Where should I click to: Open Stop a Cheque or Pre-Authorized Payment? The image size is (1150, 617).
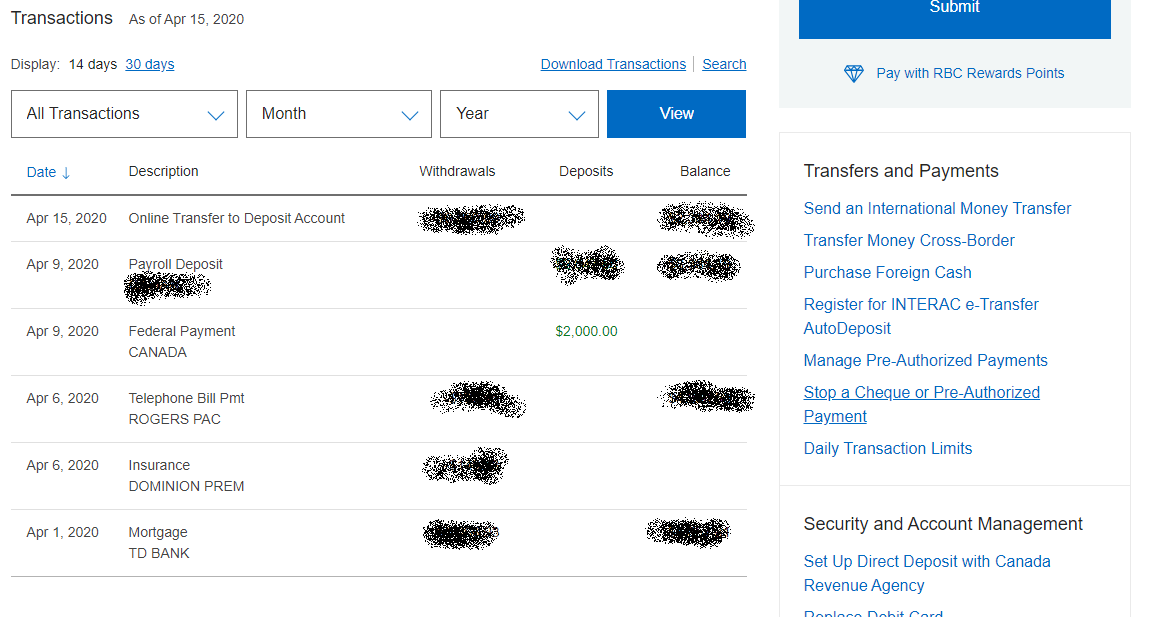point(922,404)
